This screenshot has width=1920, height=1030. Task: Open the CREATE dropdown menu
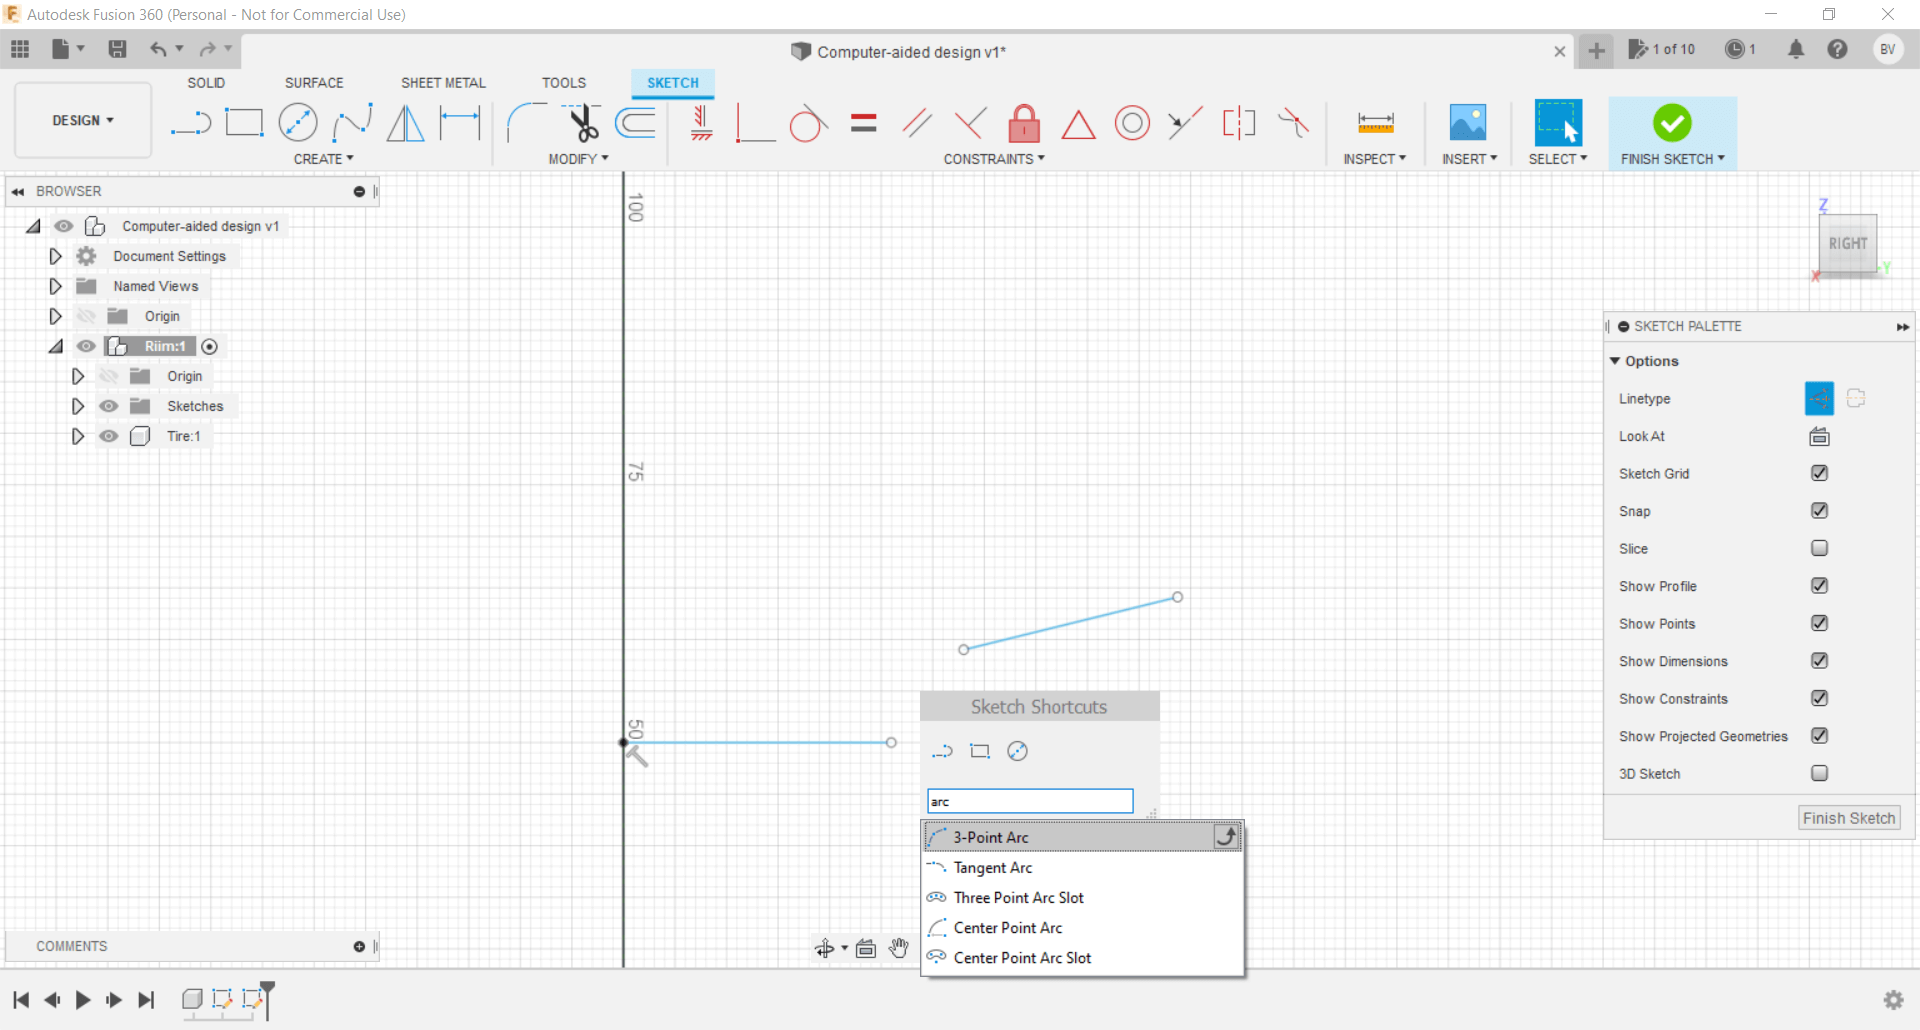click(323, 159)
